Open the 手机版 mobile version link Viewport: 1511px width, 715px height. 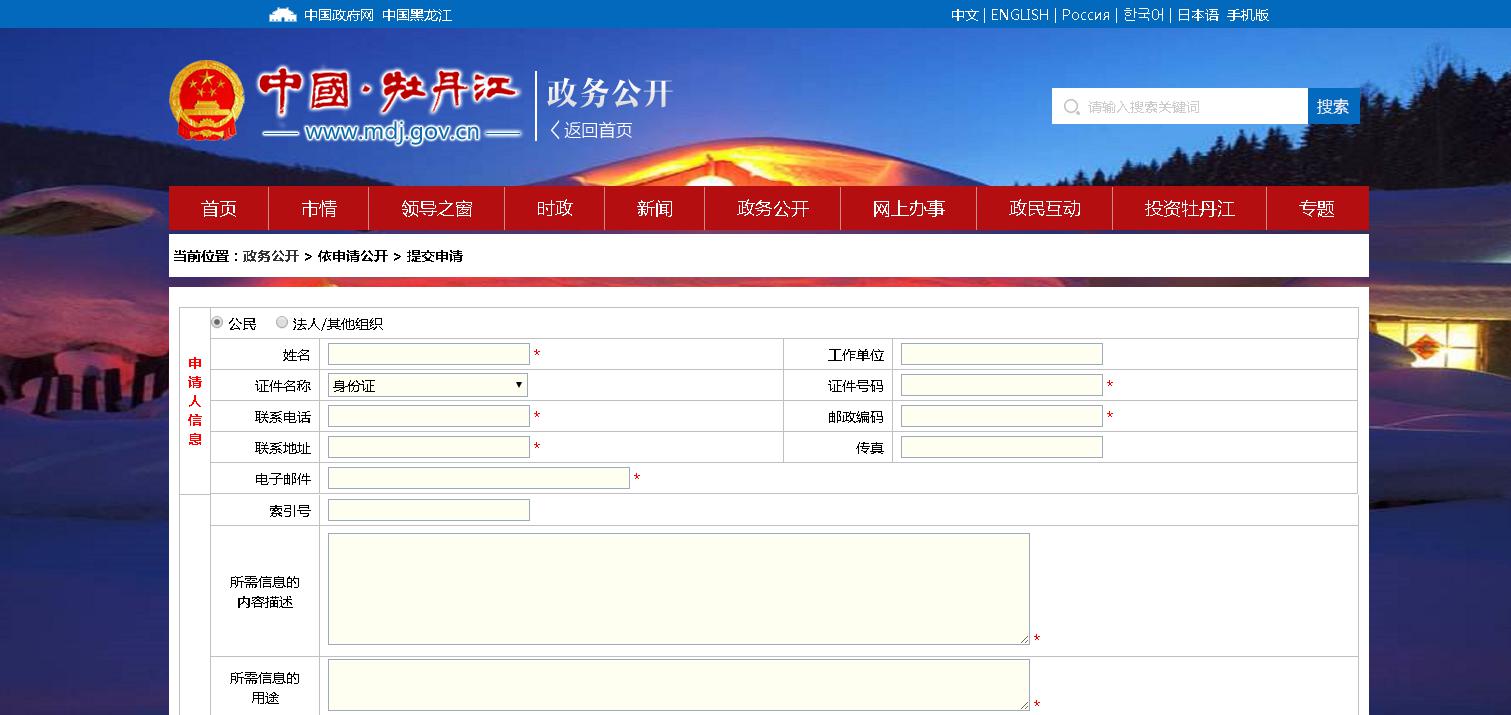pos(1247,15)
